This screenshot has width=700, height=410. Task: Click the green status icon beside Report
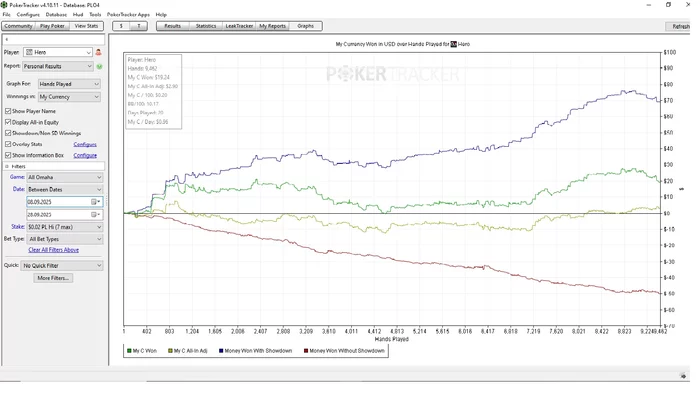(x=99, y=66)
